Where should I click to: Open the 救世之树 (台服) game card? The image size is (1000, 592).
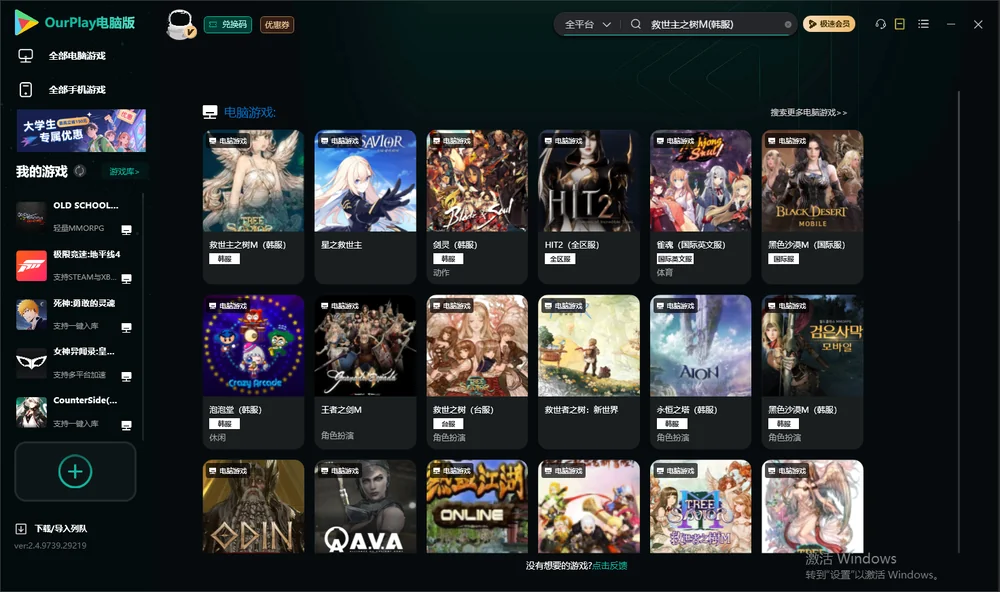477,372
